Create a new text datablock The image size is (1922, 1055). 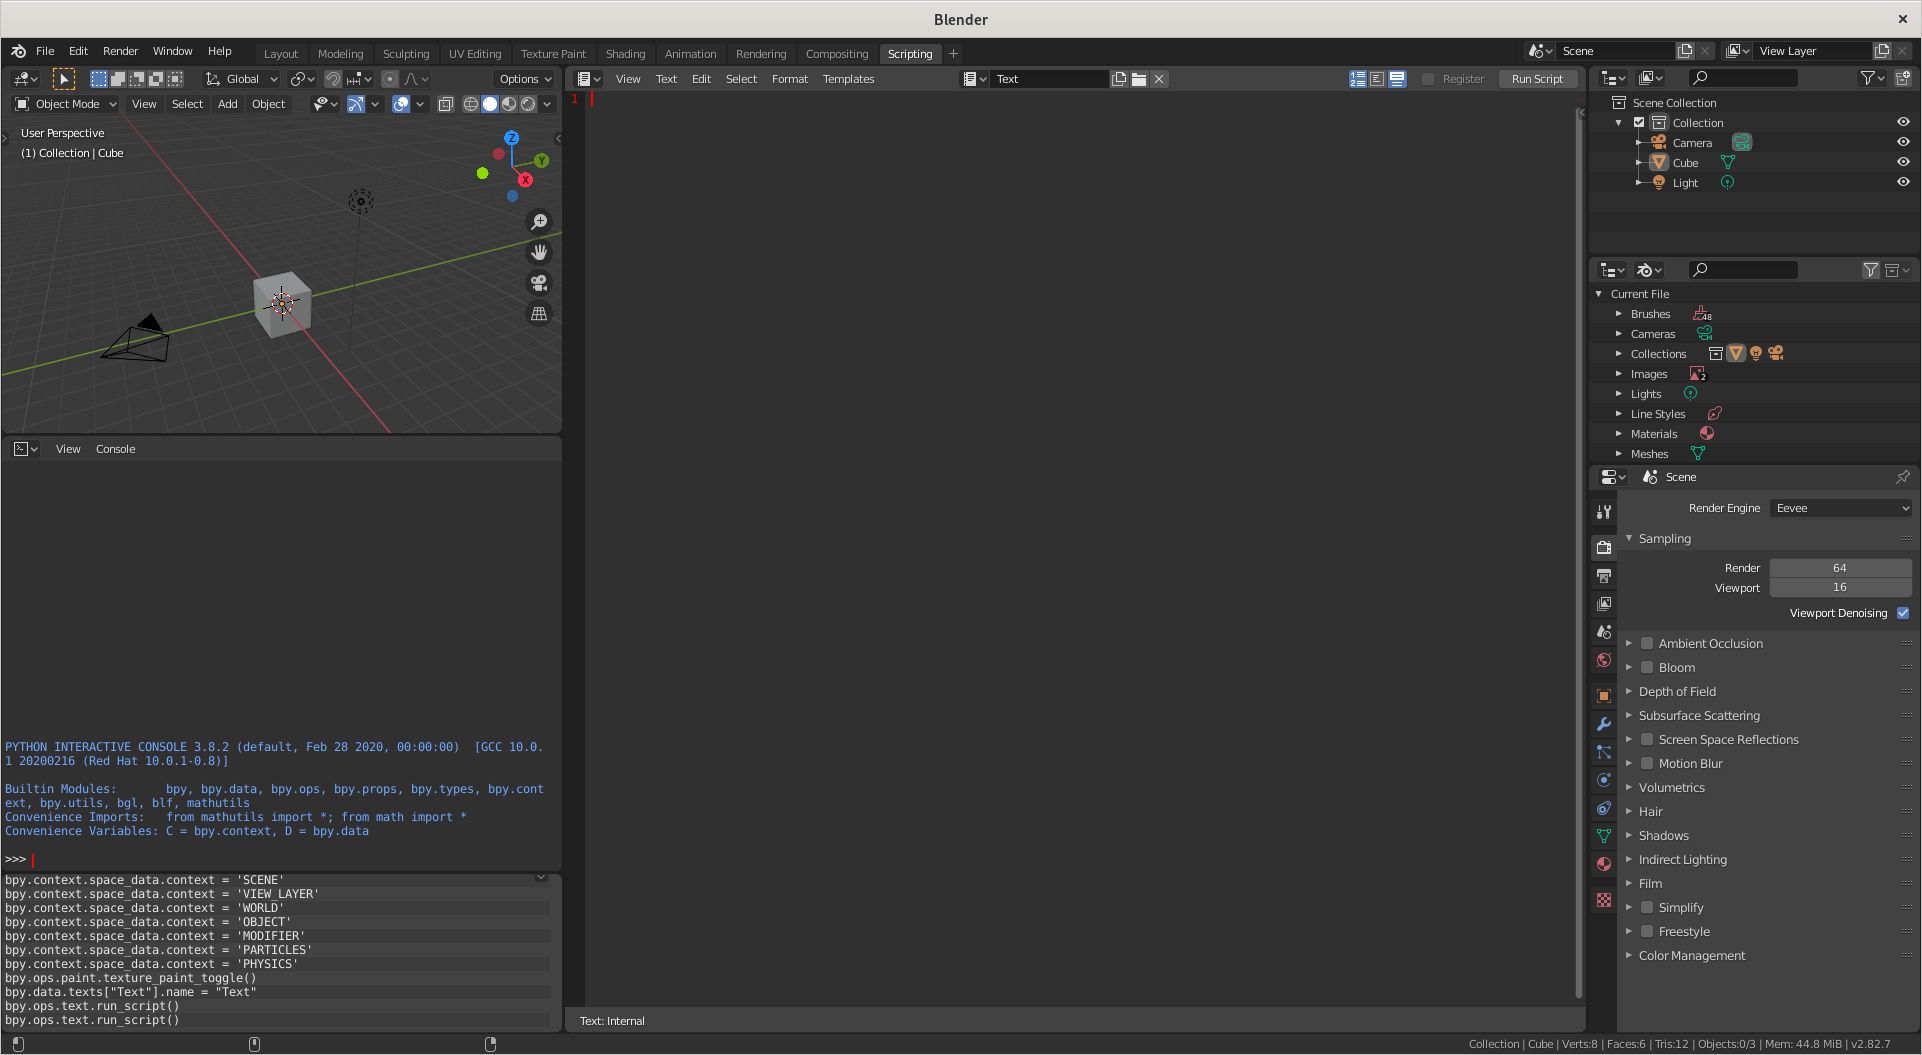pyautogui.click(x=1119, y=78)
